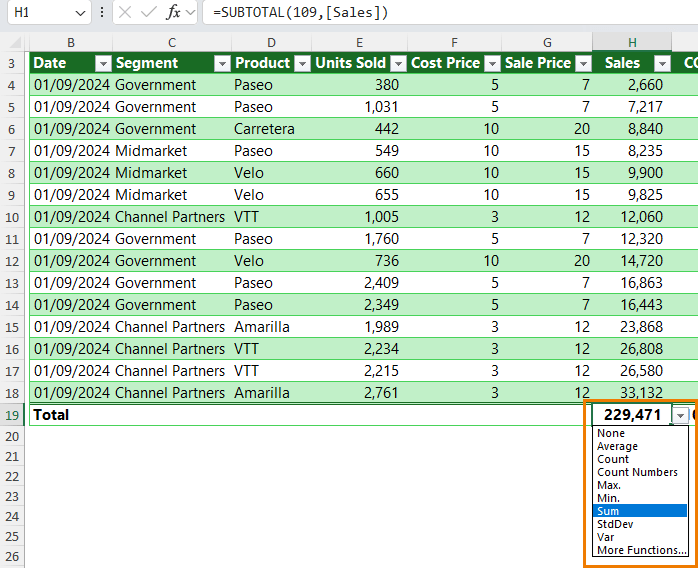Click the Units Sold value 2,761
698x568 pixels.
[359, 393]
